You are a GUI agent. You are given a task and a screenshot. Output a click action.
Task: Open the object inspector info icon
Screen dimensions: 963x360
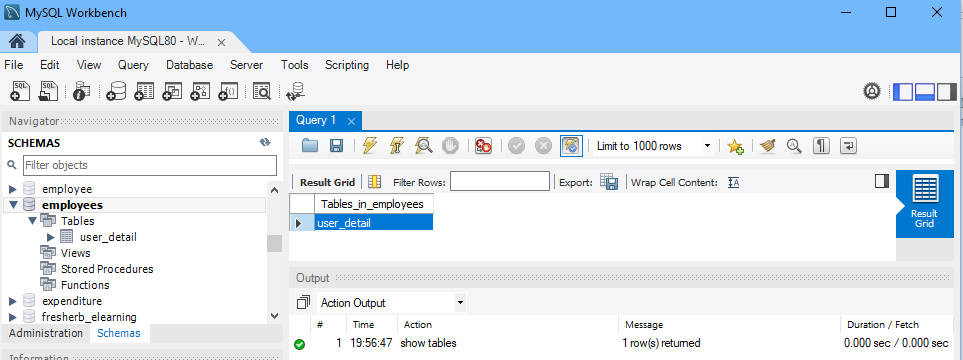(x=81, y=91)
